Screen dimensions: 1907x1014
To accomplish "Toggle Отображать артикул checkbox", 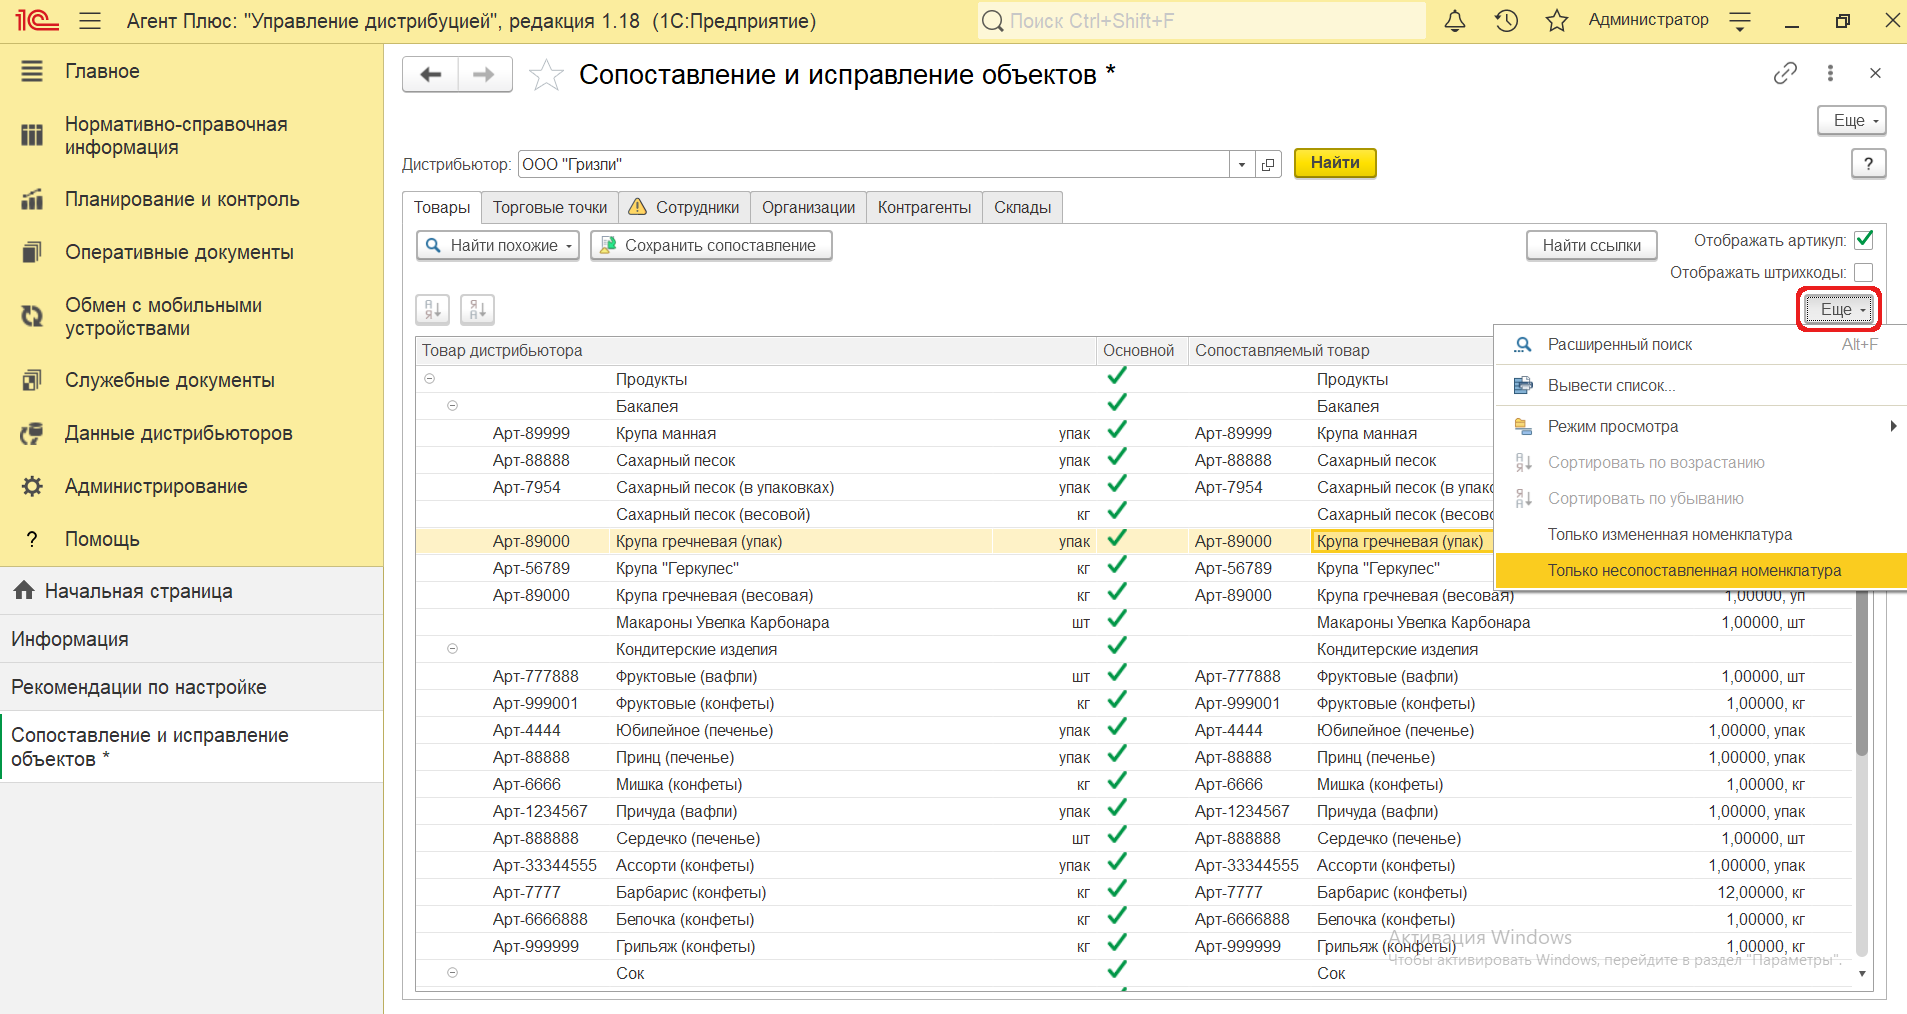I will pyautogui.click(x=1863, y=240).
